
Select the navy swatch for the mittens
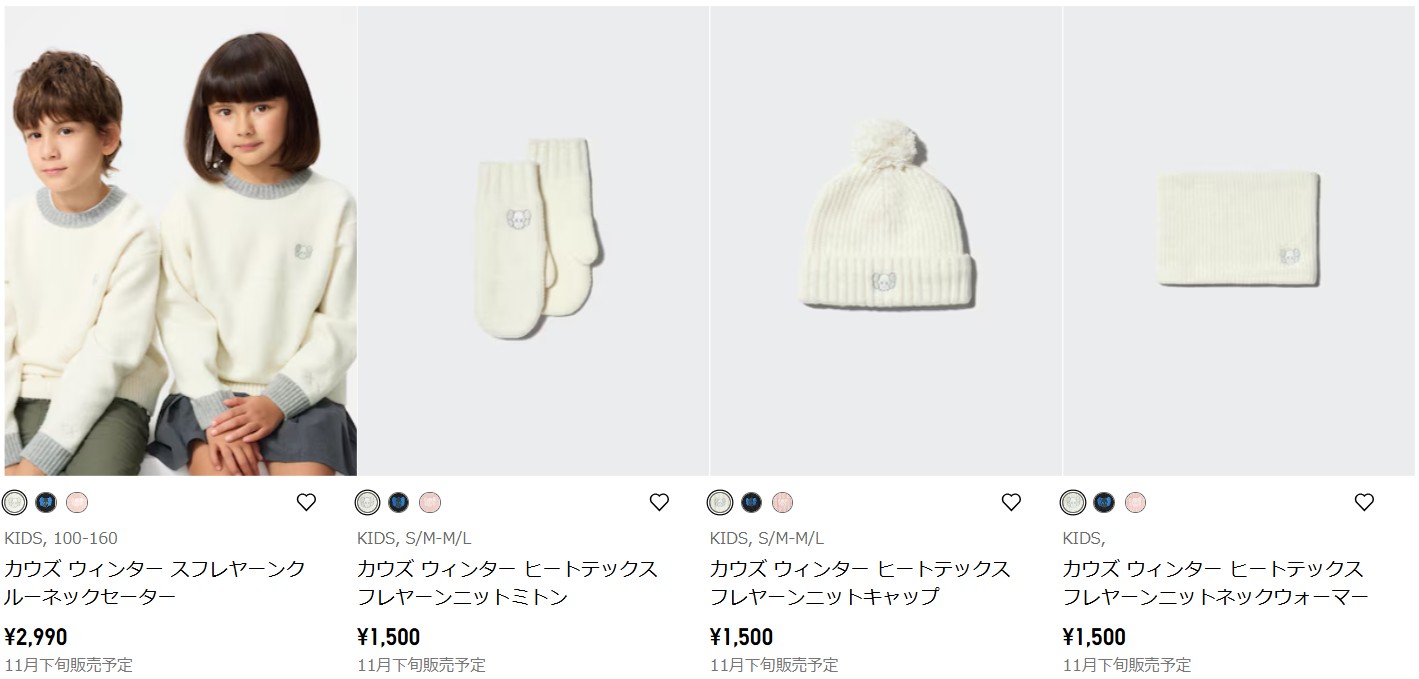point(399,503)
